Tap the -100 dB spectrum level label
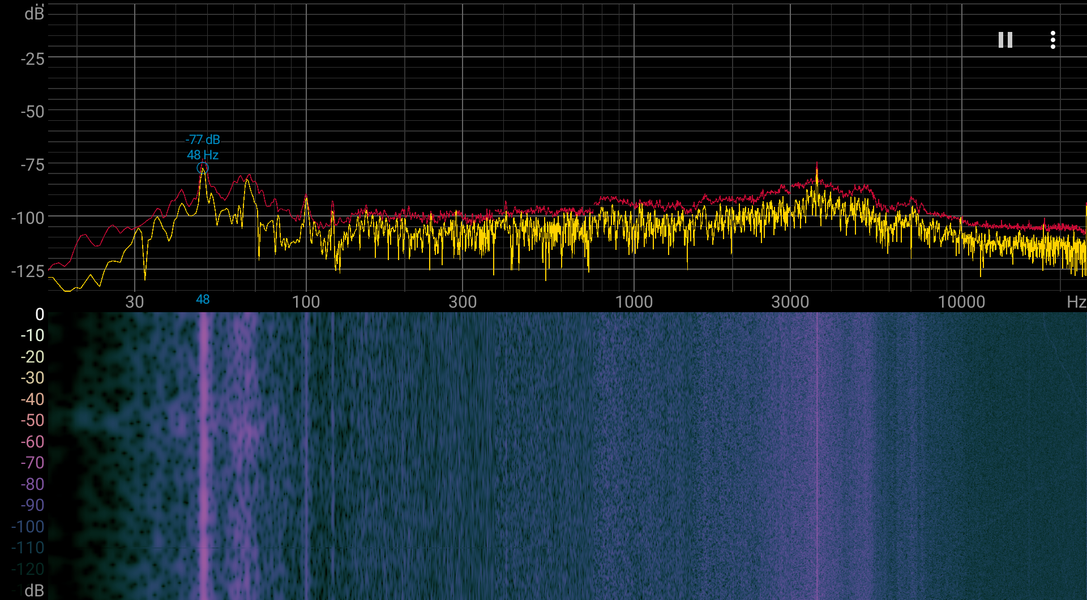 [28, 218]
